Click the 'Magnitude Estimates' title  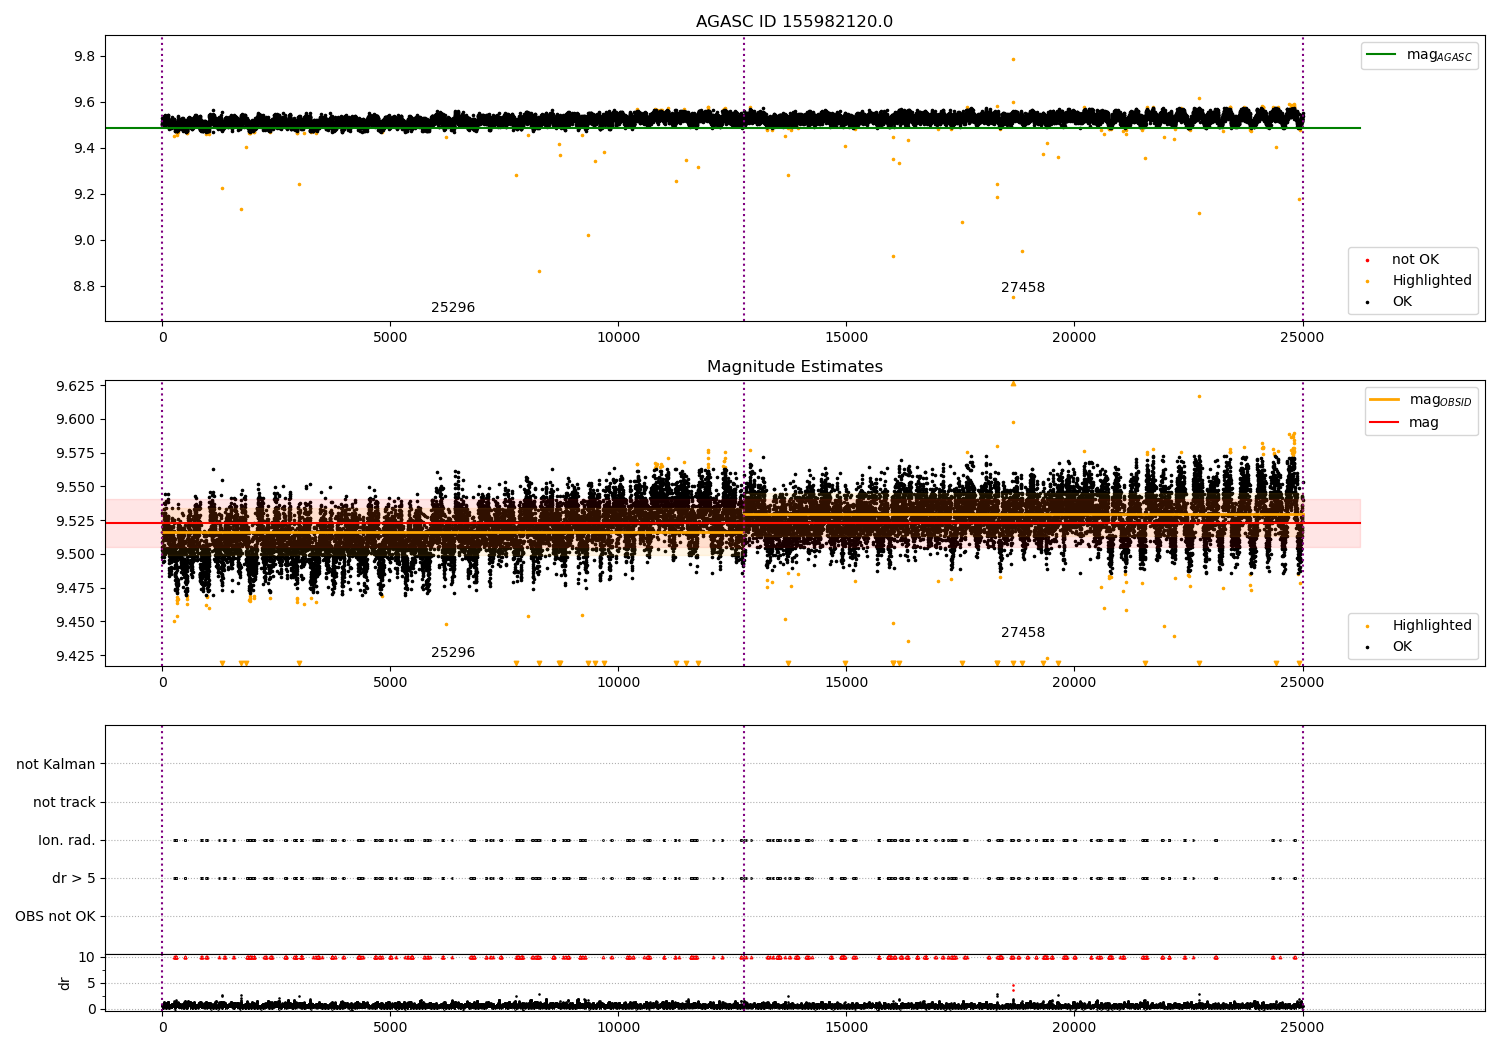click(794, 367)
